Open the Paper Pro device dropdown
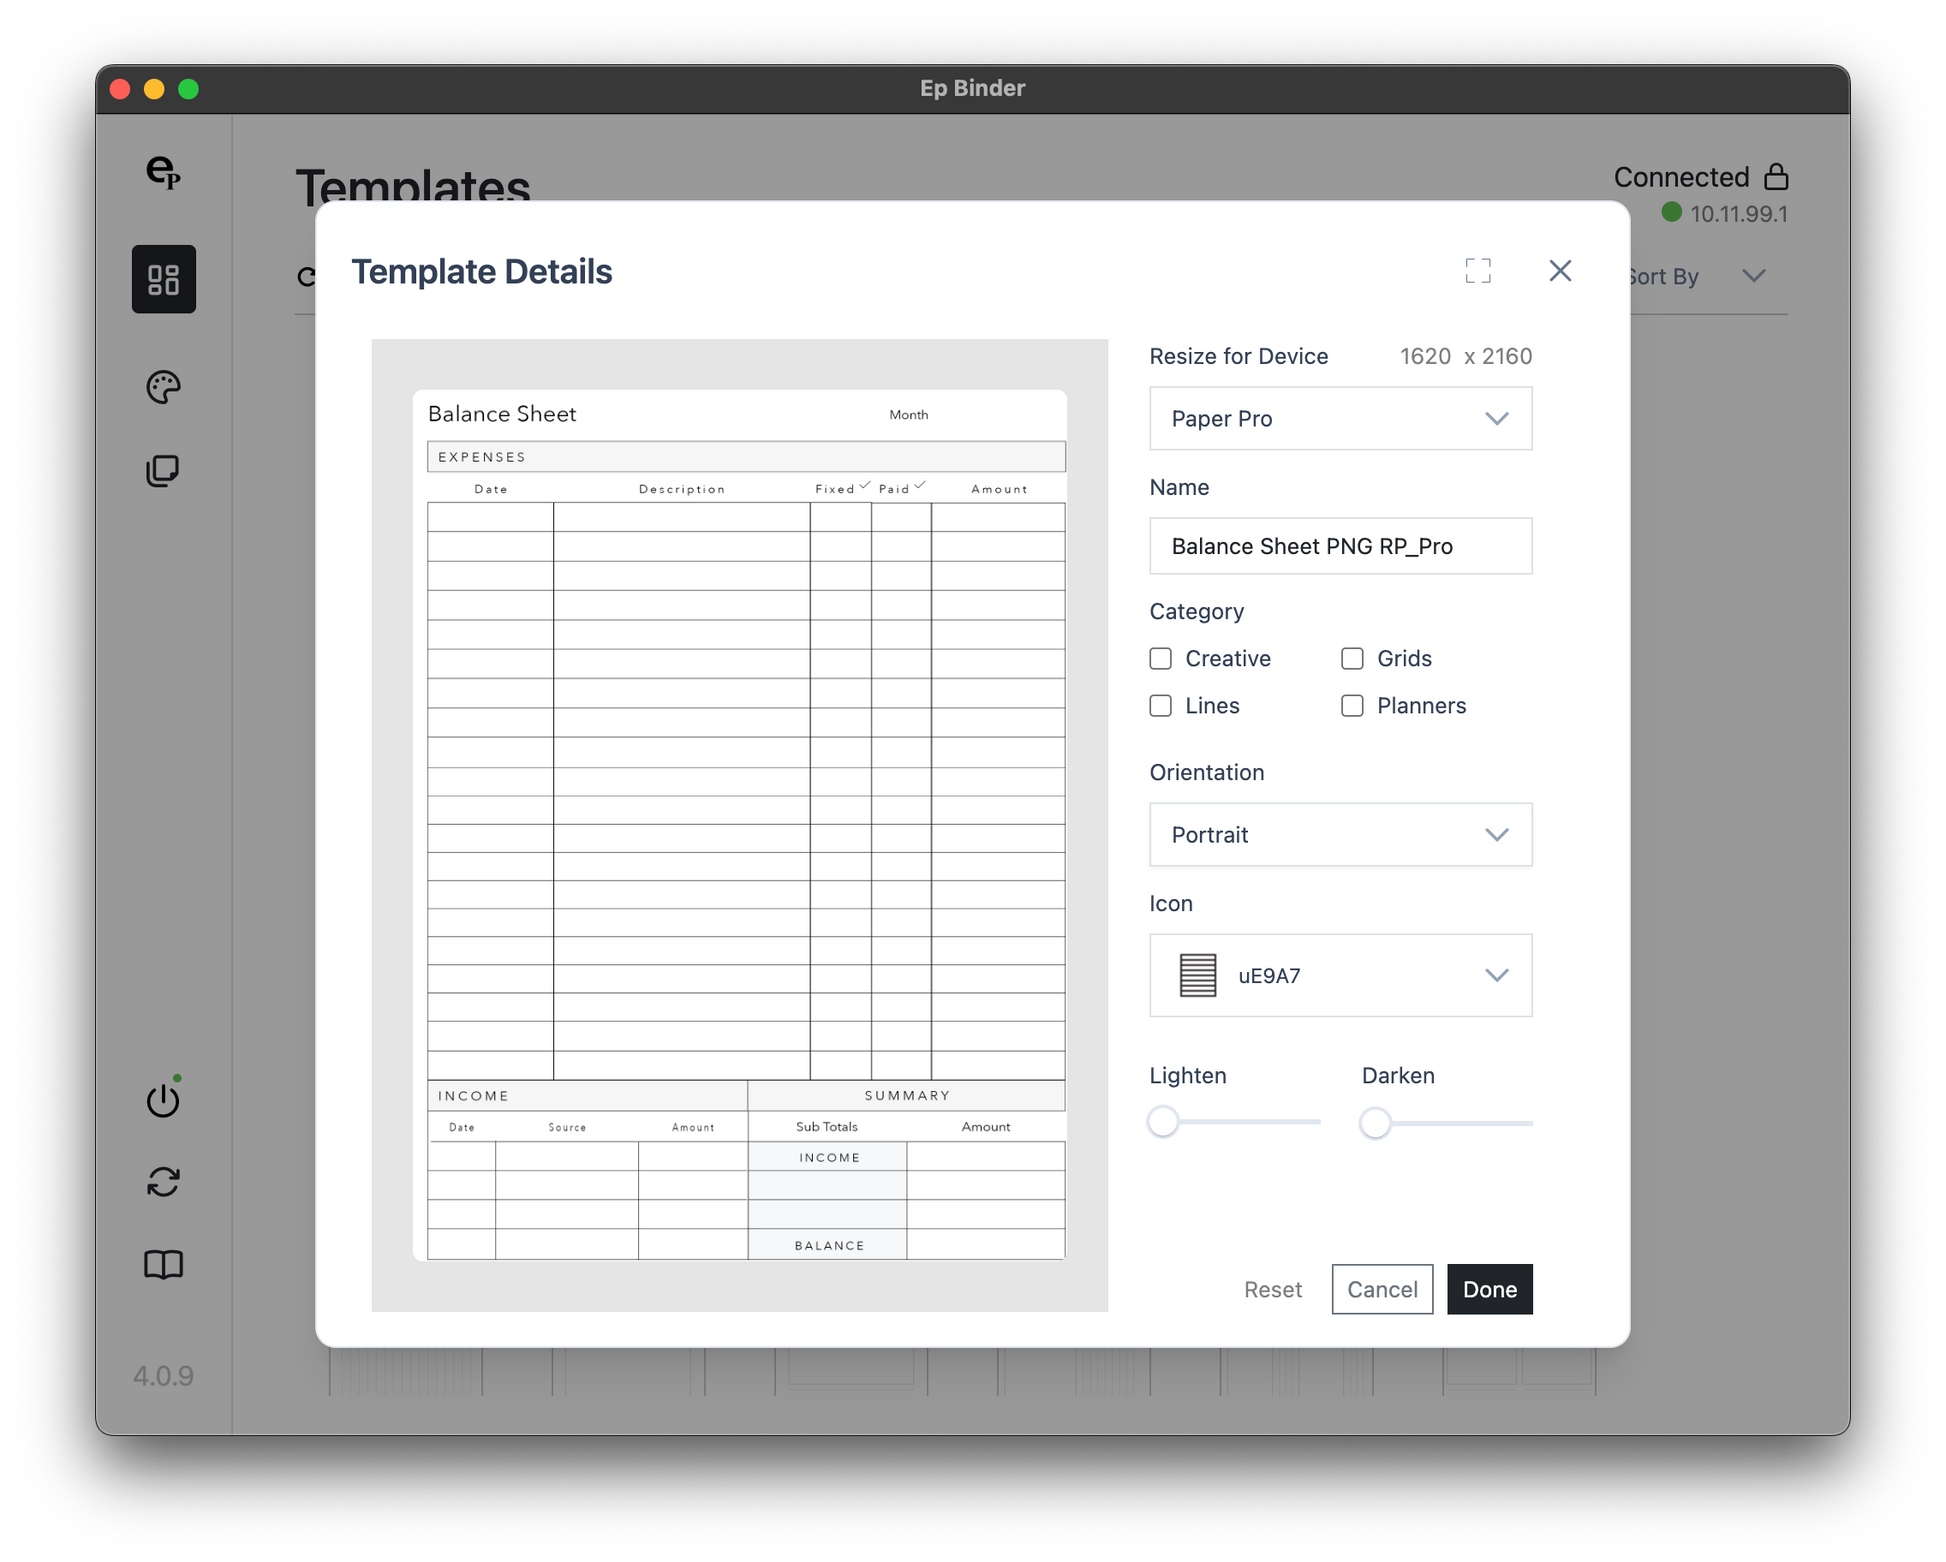The image size is (1946, 1562). click(x=1340, y=419)
